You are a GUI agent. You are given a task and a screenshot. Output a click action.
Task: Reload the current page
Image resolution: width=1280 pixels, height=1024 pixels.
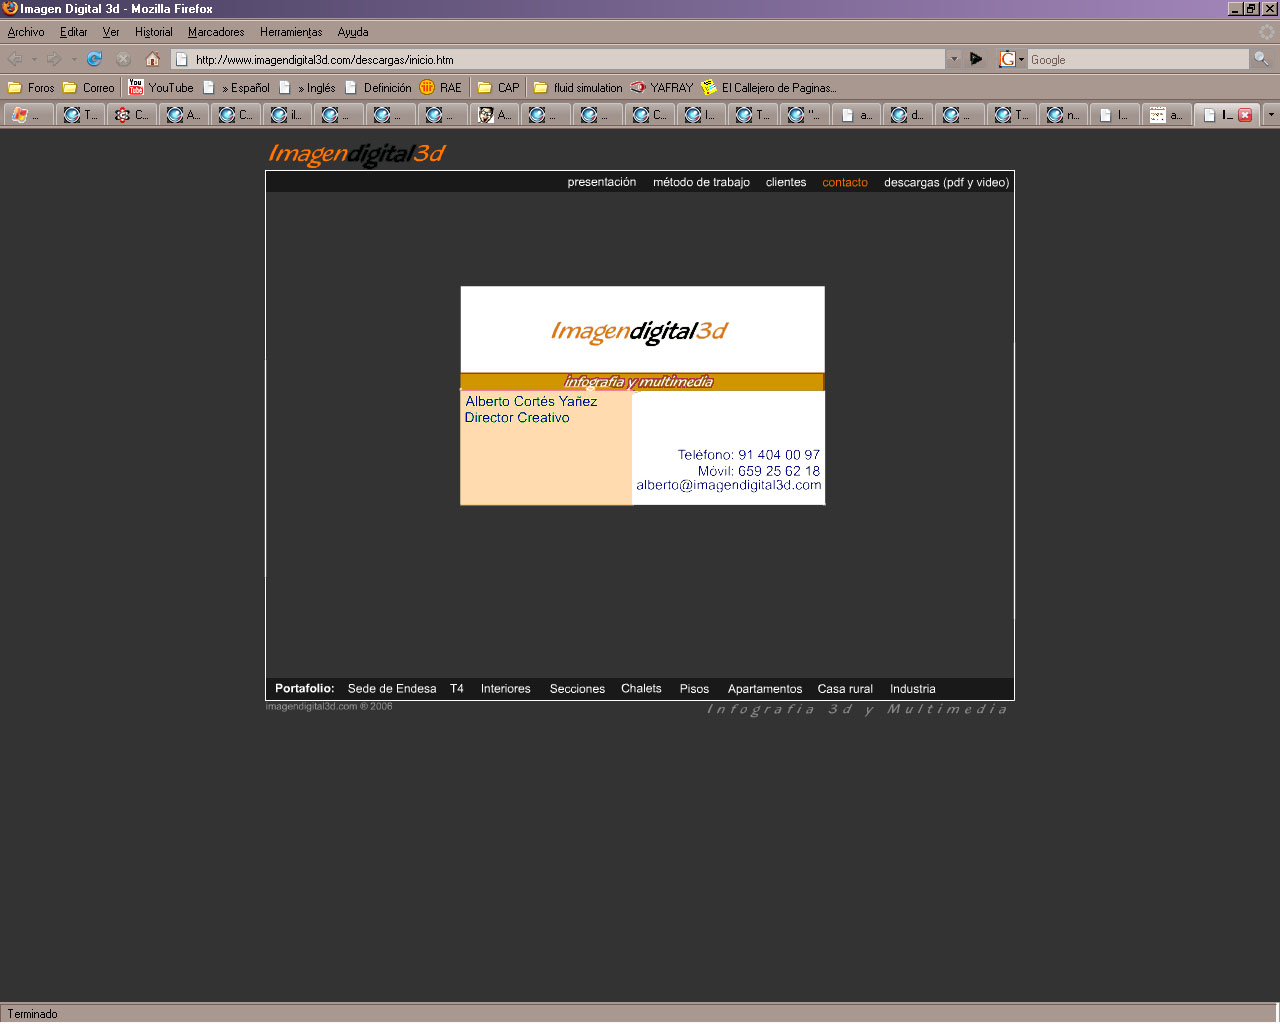pos(95,59)
